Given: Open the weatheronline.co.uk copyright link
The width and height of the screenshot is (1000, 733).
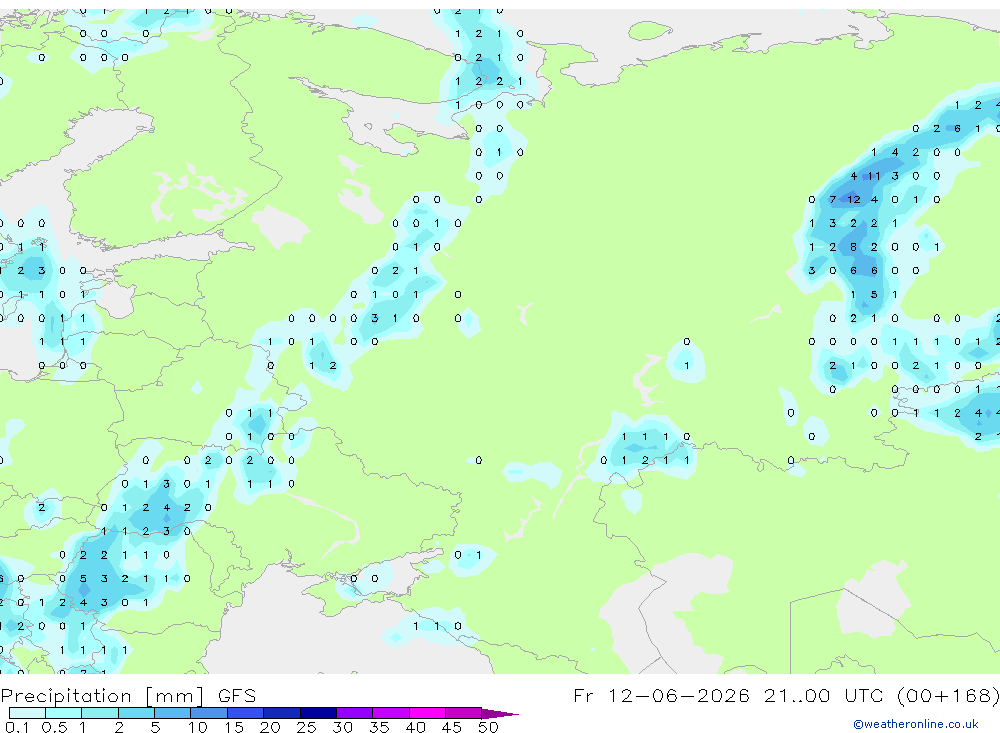Looking at the screenshot, I should click(915, 724).
